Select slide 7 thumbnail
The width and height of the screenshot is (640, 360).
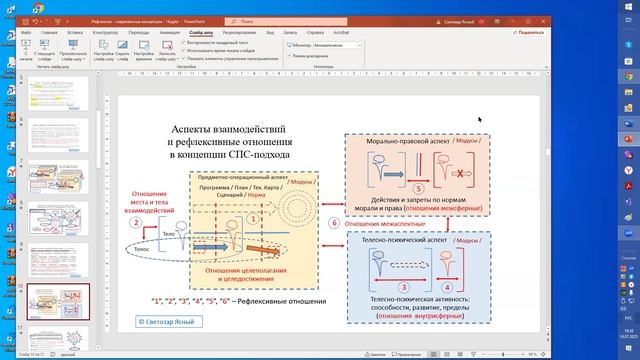tap(58, 177)
